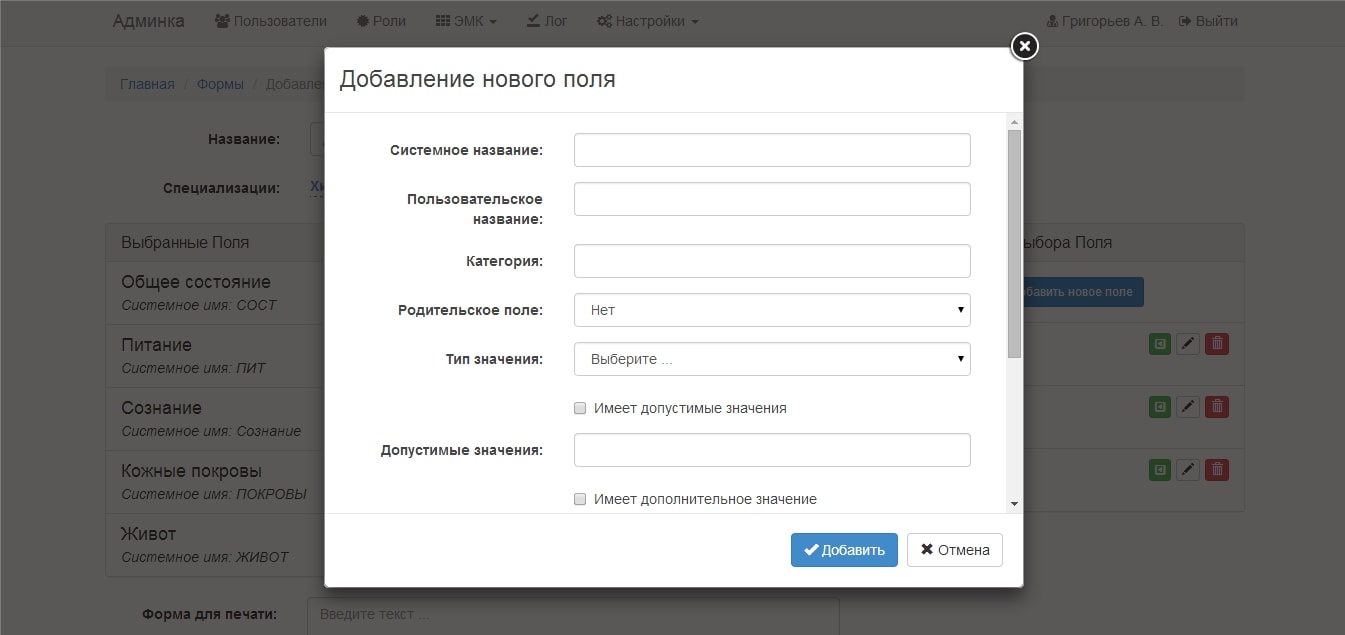Image resolution: width=1345 pixels, height=635 pixels.
Task: Select the Живот field row
Action: [215, 545]
